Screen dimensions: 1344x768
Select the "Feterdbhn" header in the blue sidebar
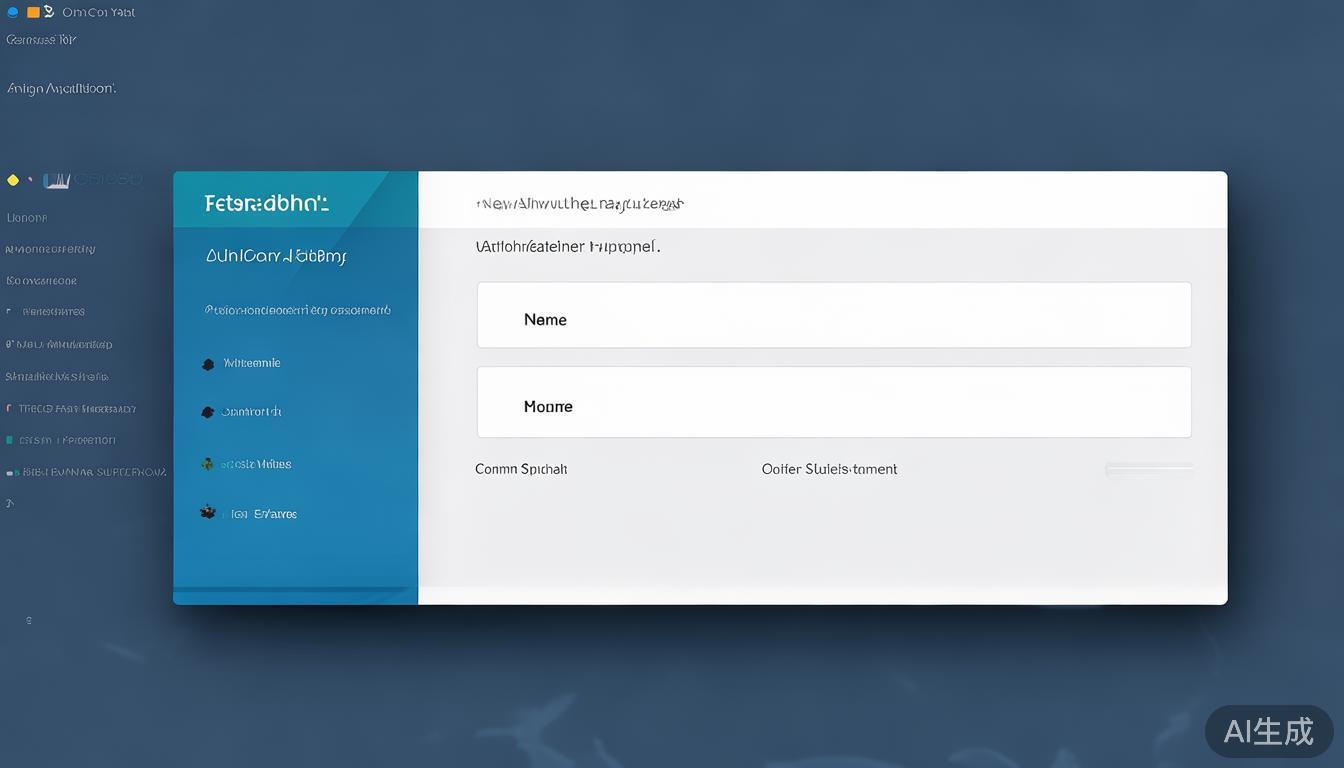(266, 203)
